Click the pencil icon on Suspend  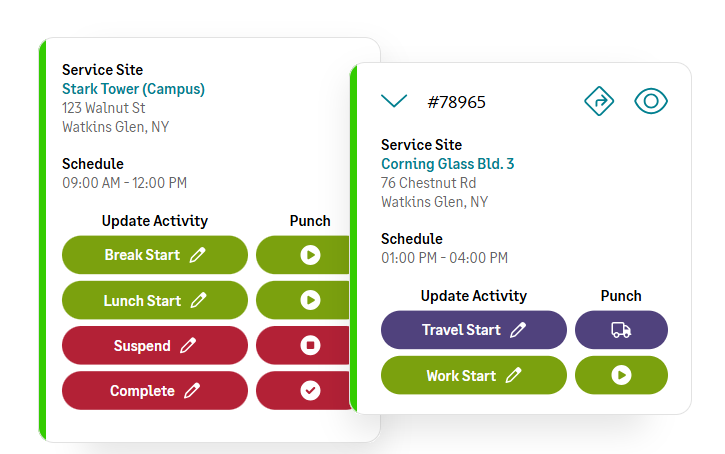coord(189,346)
